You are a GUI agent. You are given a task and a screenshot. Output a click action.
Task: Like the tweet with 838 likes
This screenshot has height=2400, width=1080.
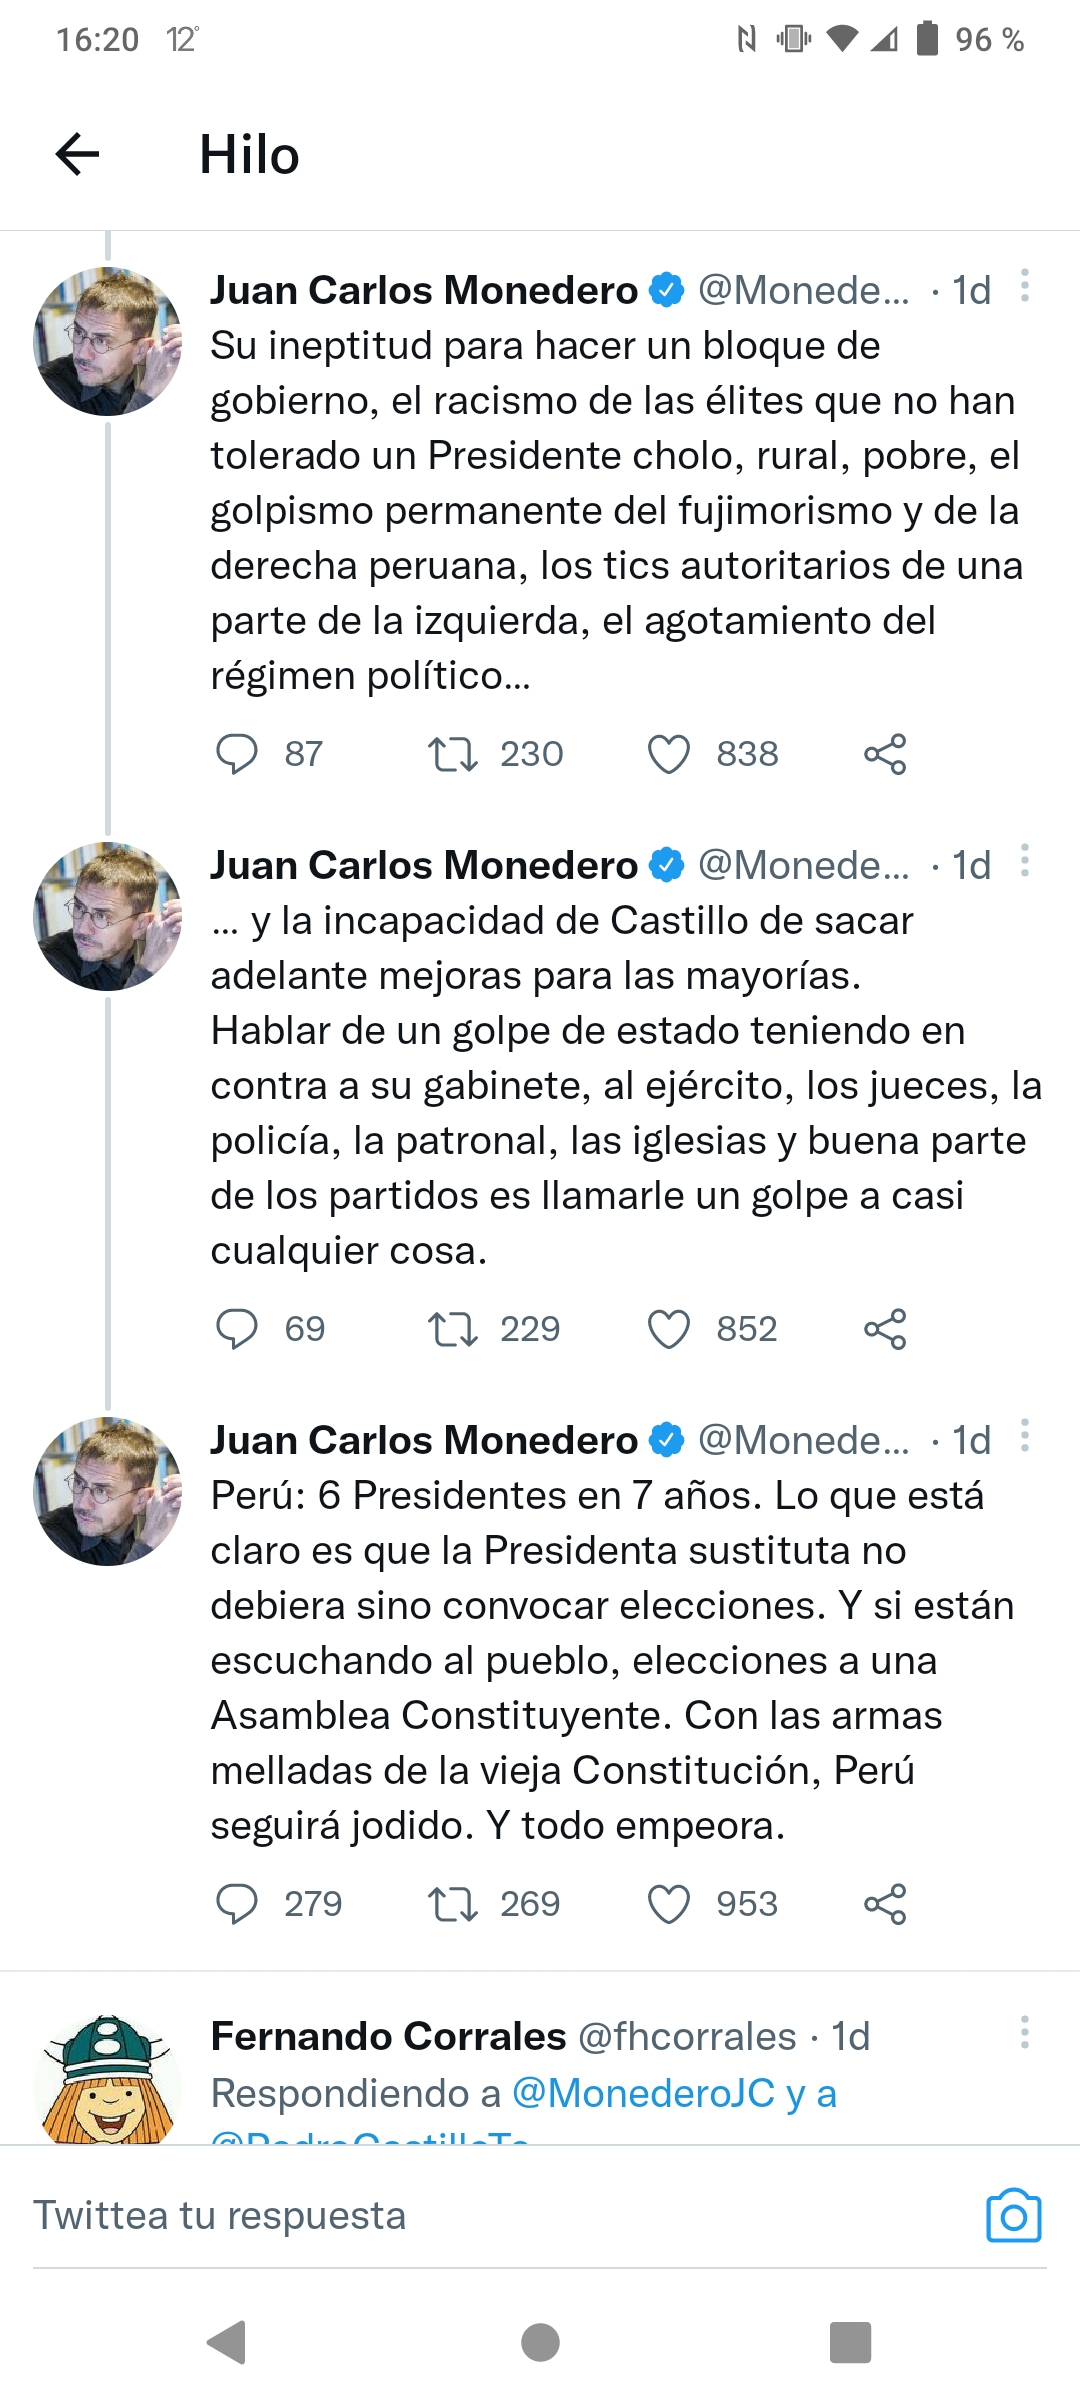click(x=669, y=754)
